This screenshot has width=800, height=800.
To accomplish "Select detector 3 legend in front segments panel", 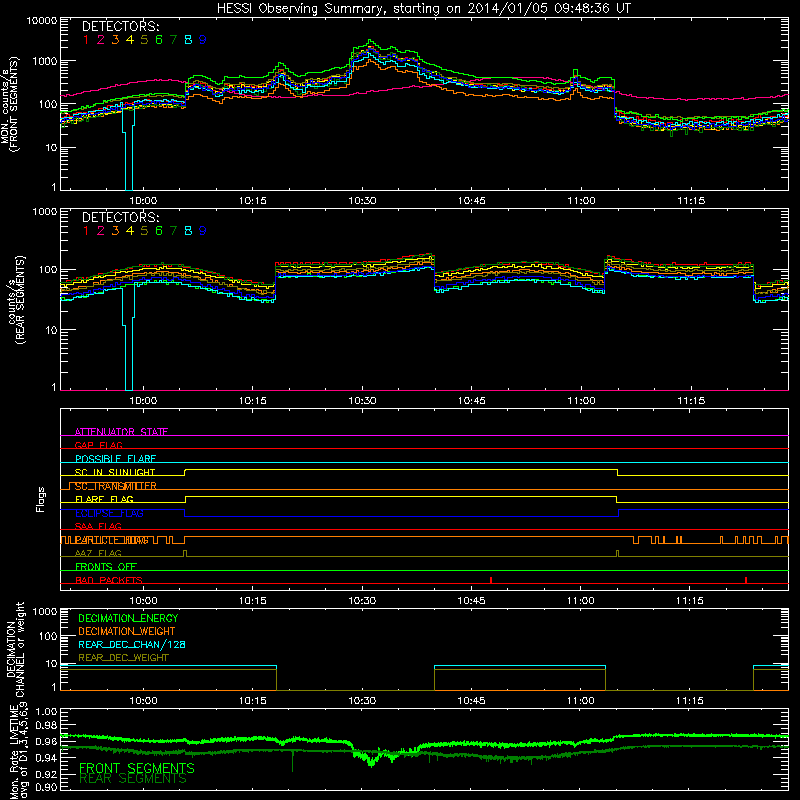I will [x=115, y=40].
